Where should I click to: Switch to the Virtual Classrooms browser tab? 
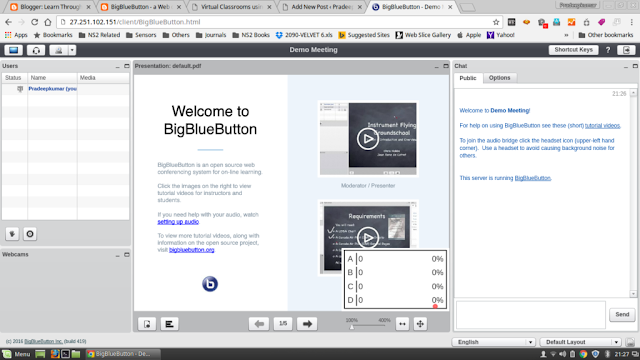(231, 7)
